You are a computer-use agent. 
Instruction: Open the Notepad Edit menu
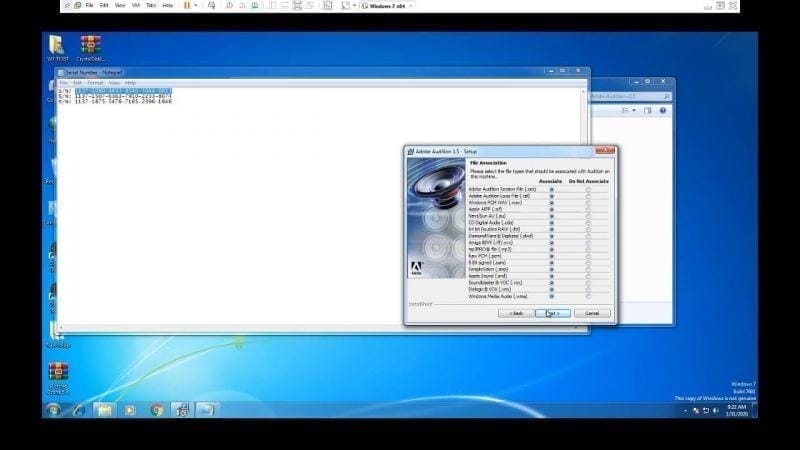pyautogui.click(x=77, y=83)
